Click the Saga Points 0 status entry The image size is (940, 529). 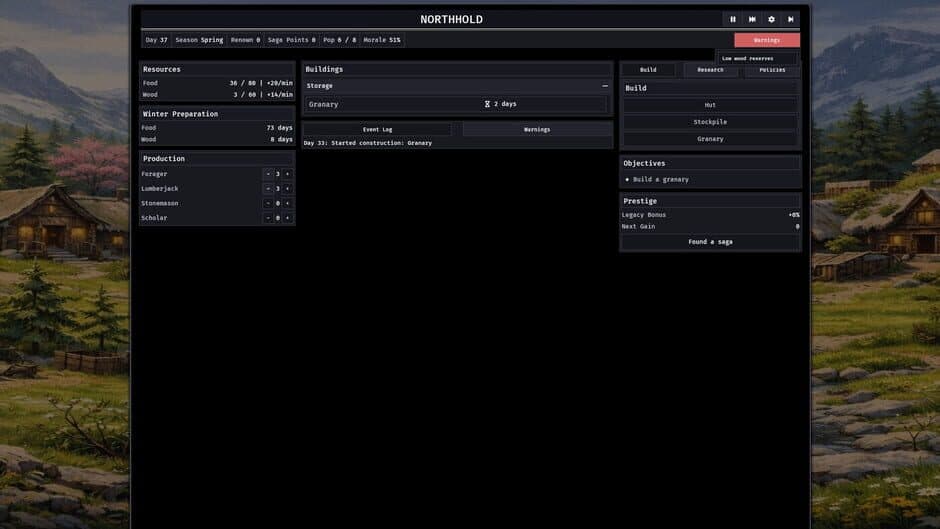(x=291, y=40)
